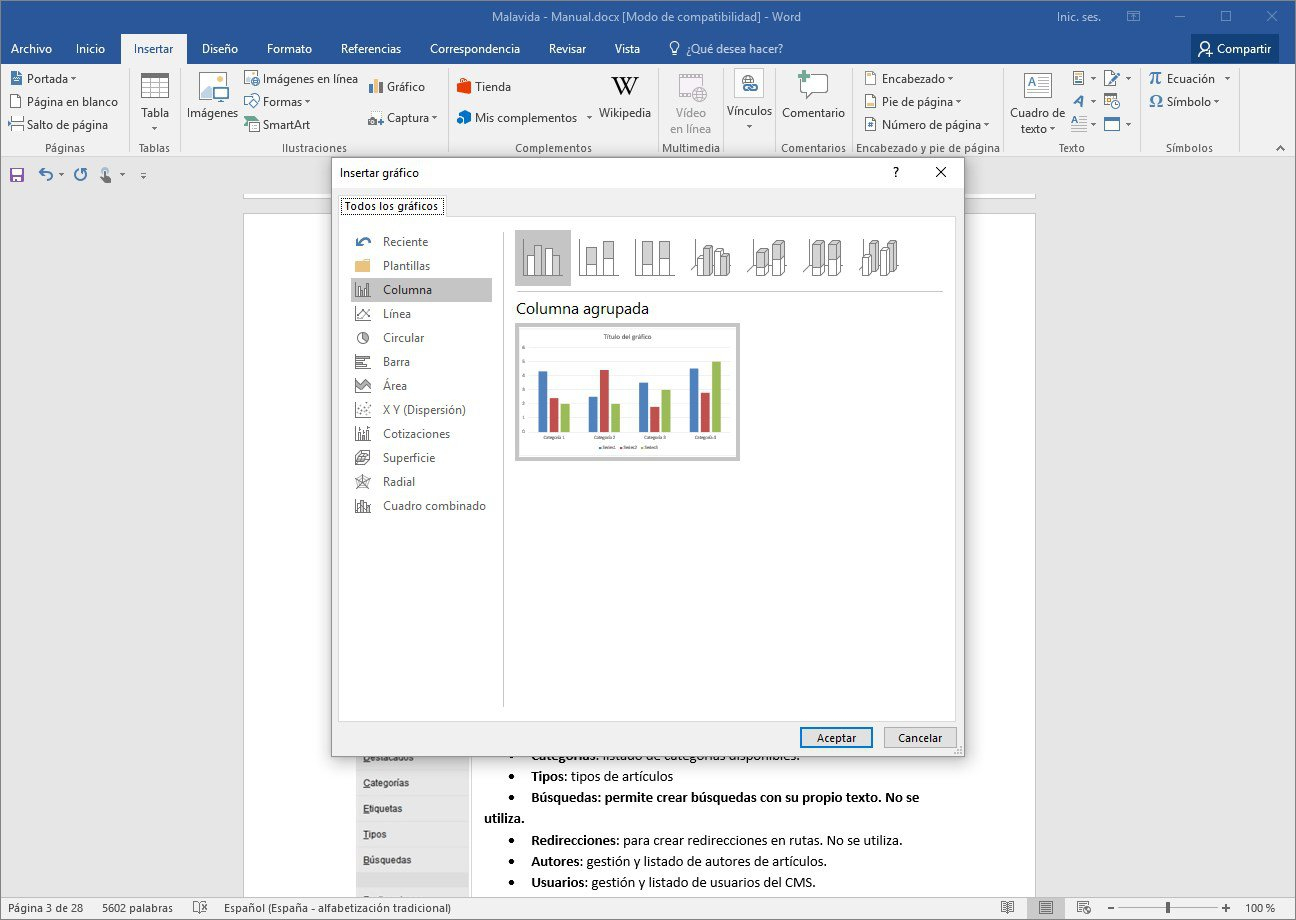1296x920 pixels.
Task: Pick the 100% stacked column subtype icon
Action: coord(655,258)
